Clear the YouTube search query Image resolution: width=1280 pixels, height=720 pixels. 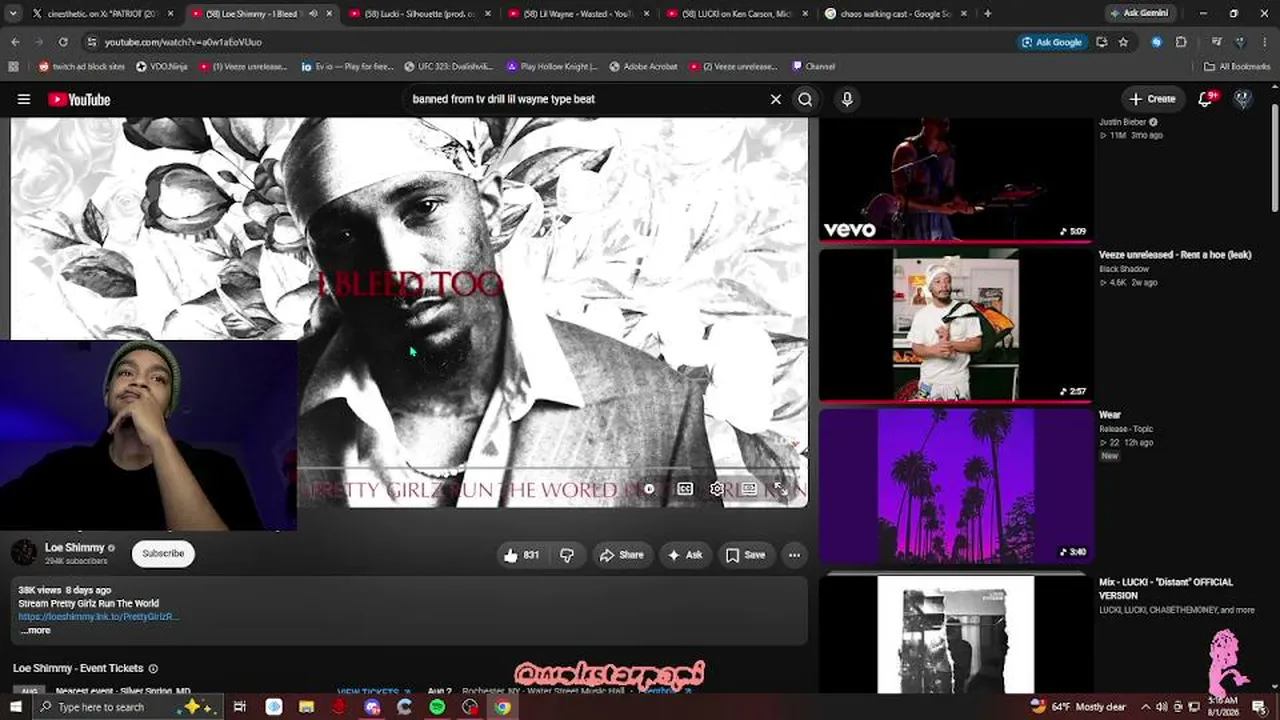[775, 99]
